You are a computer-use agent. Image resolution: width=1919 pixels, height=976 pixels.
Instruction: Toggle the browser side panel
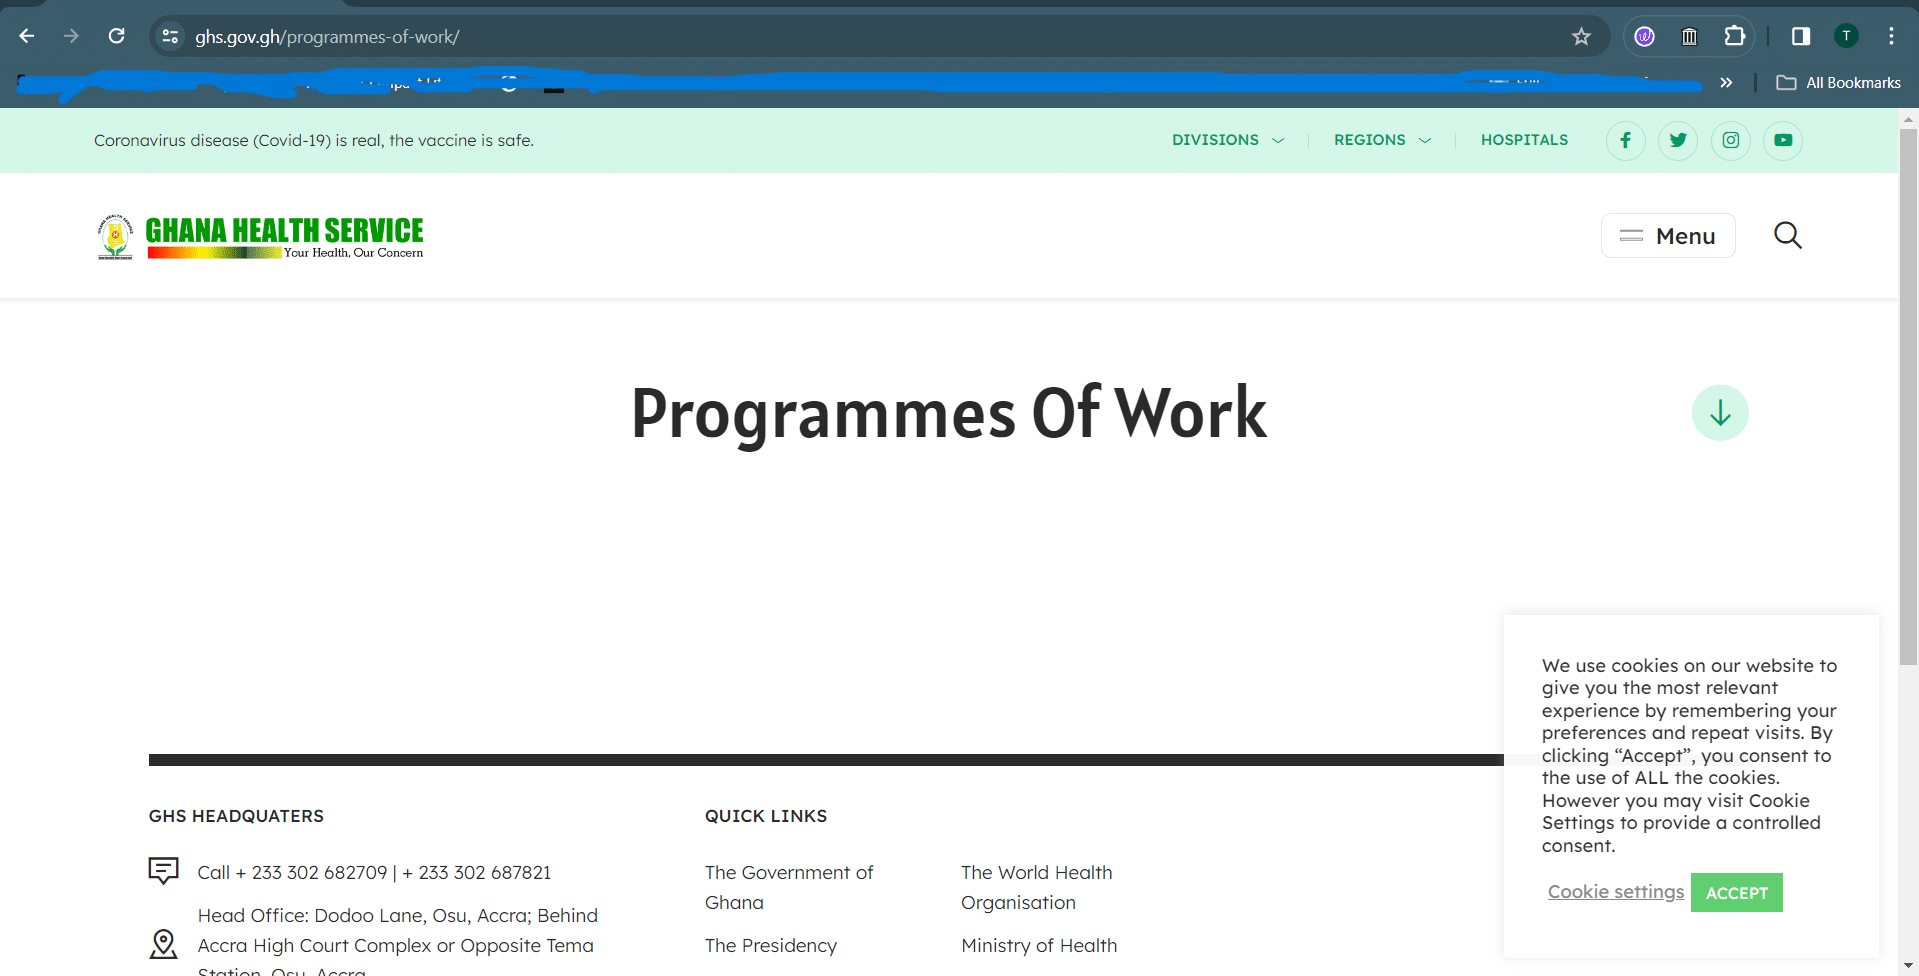(x=1800, y=37)
